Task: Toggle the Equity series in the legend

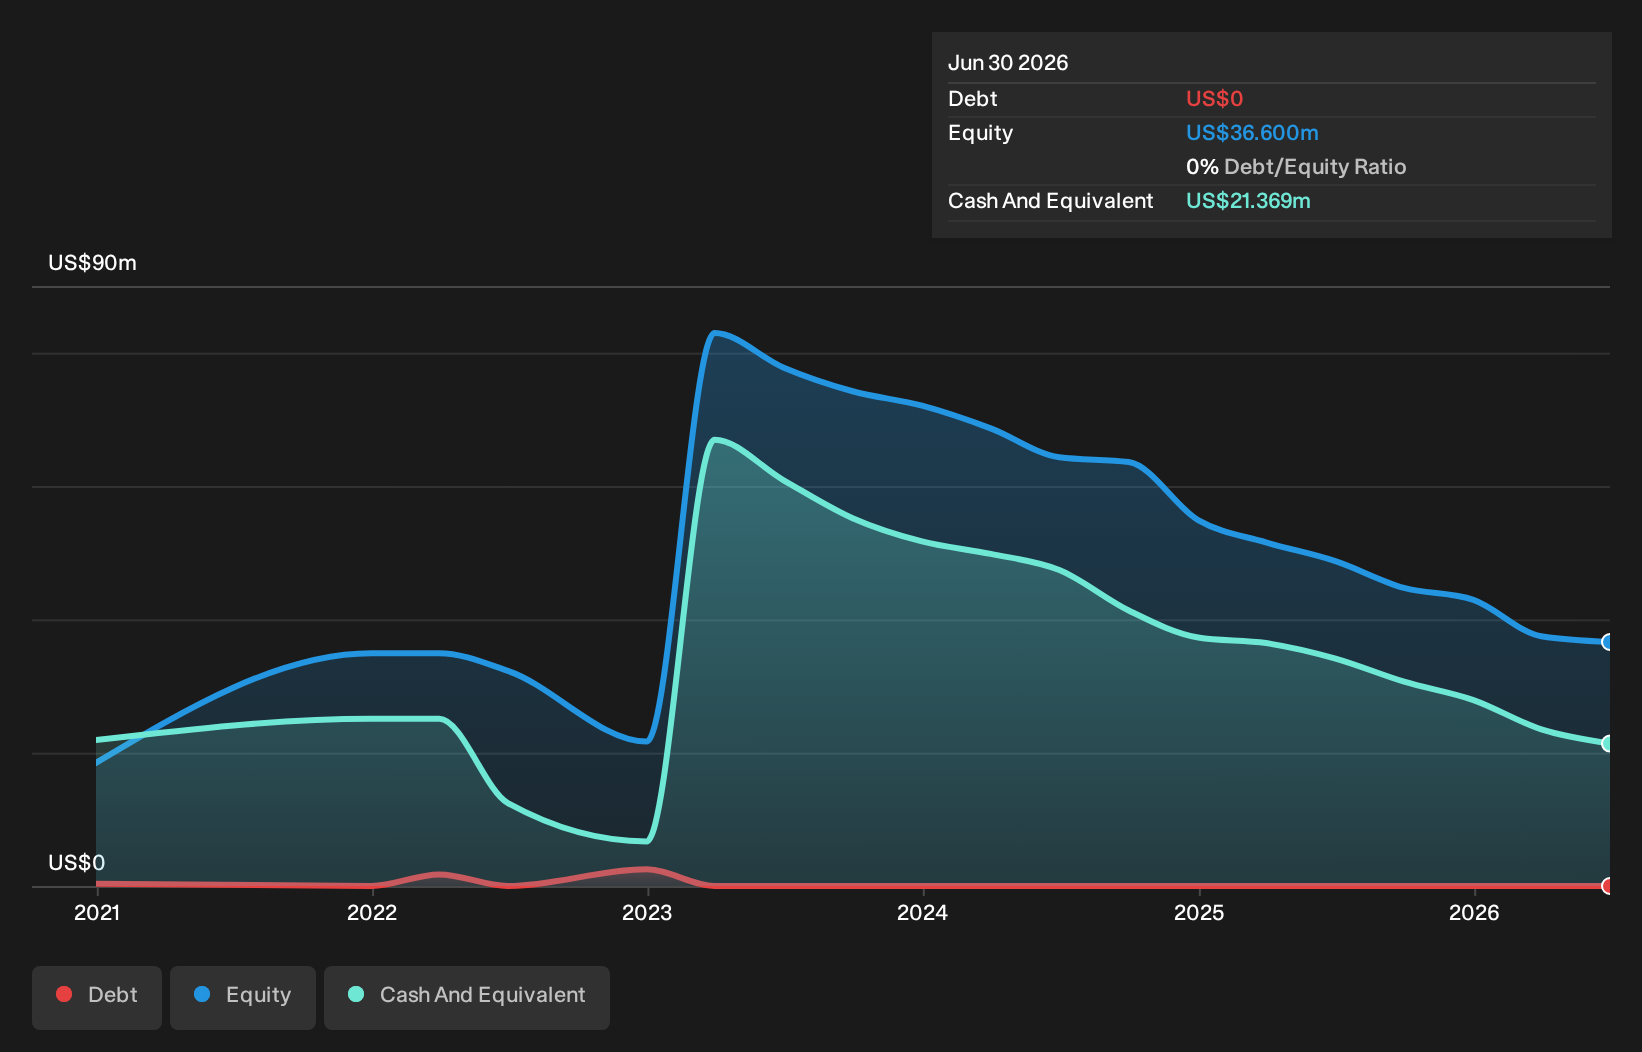Action: coord(243,997)
